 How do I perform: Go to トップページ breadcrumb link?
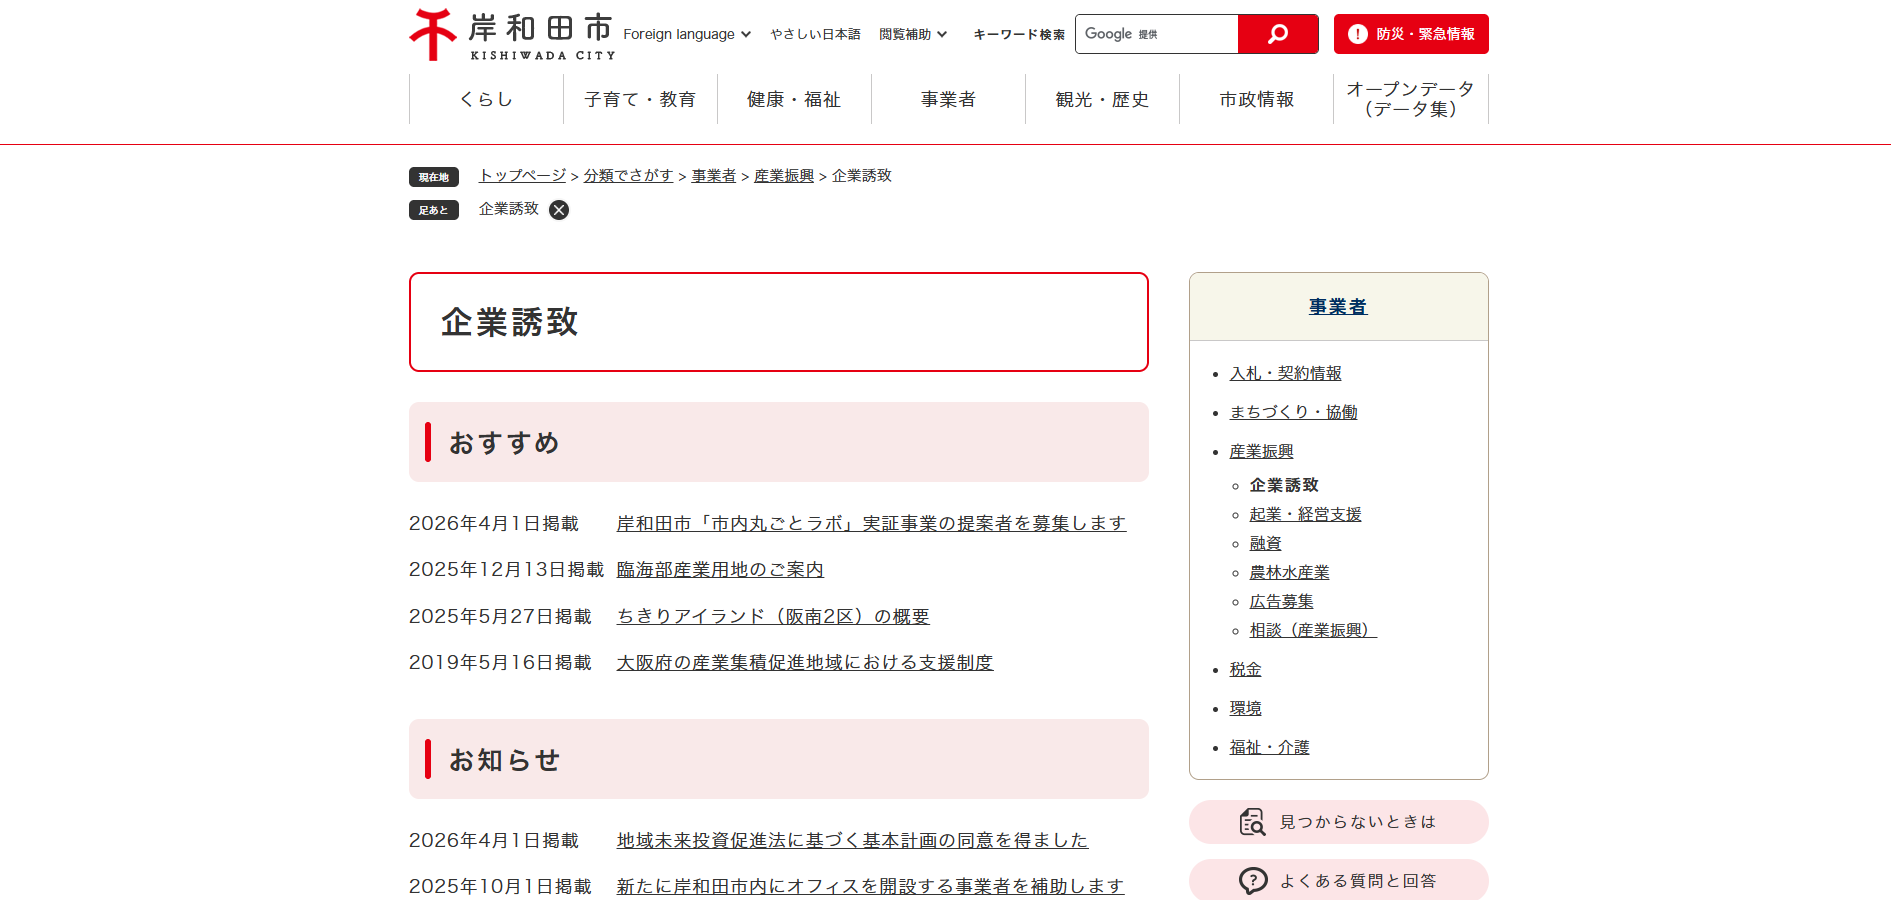tap(523, 175)
